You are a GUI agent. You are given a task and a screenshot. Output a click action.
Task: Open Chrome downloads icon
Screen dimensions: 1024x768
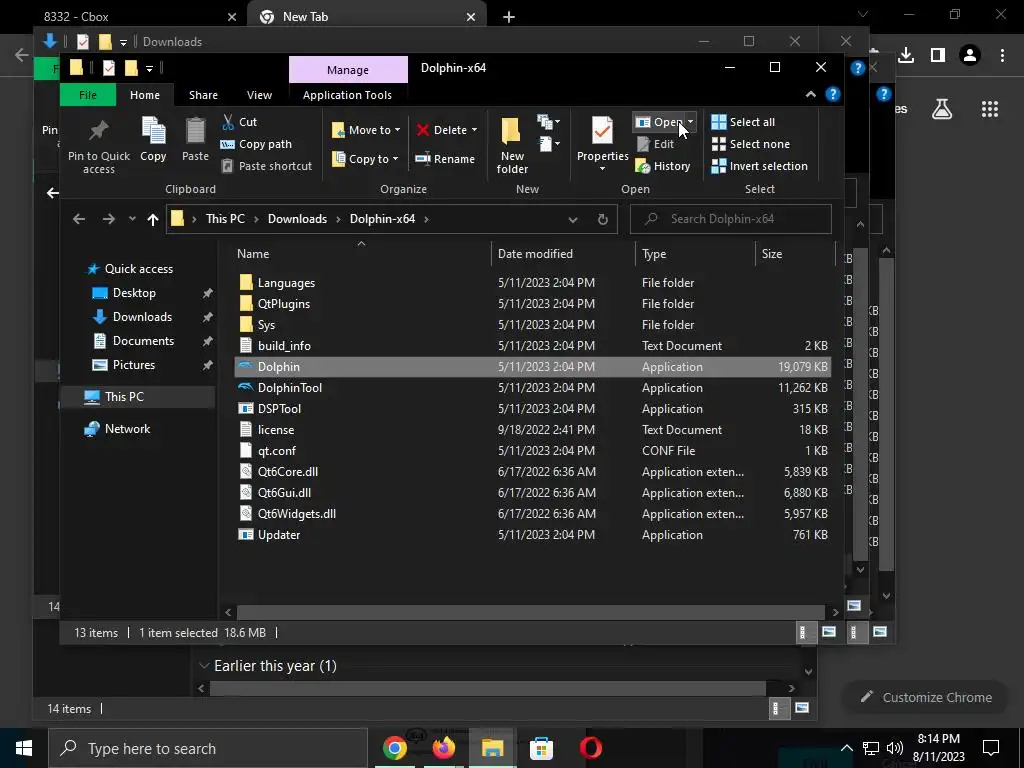906,56
